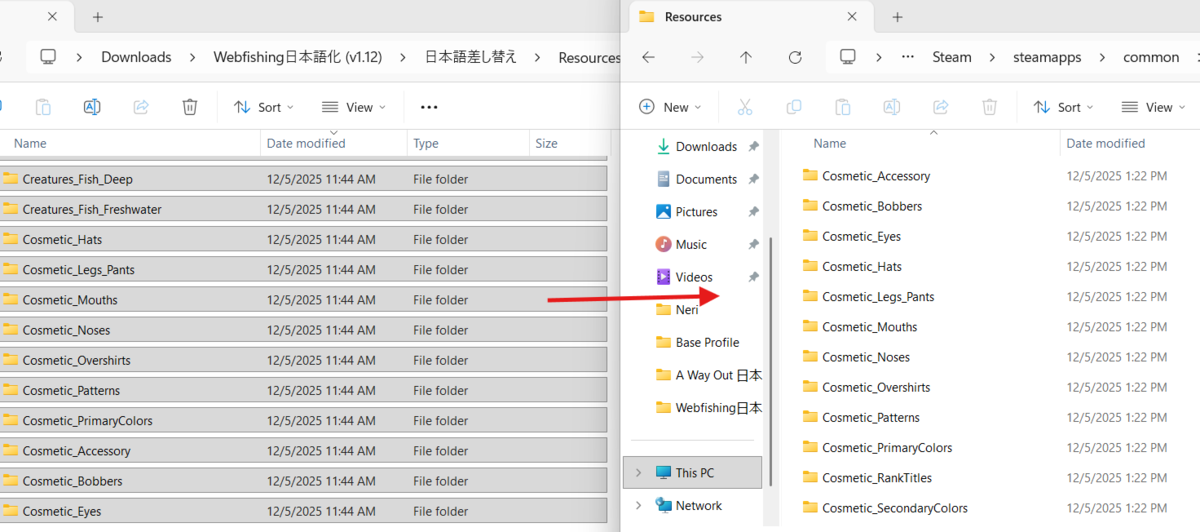Click the PC monitor icon in left address bar
Screen dimensions: 1200x532
[48, 57]
